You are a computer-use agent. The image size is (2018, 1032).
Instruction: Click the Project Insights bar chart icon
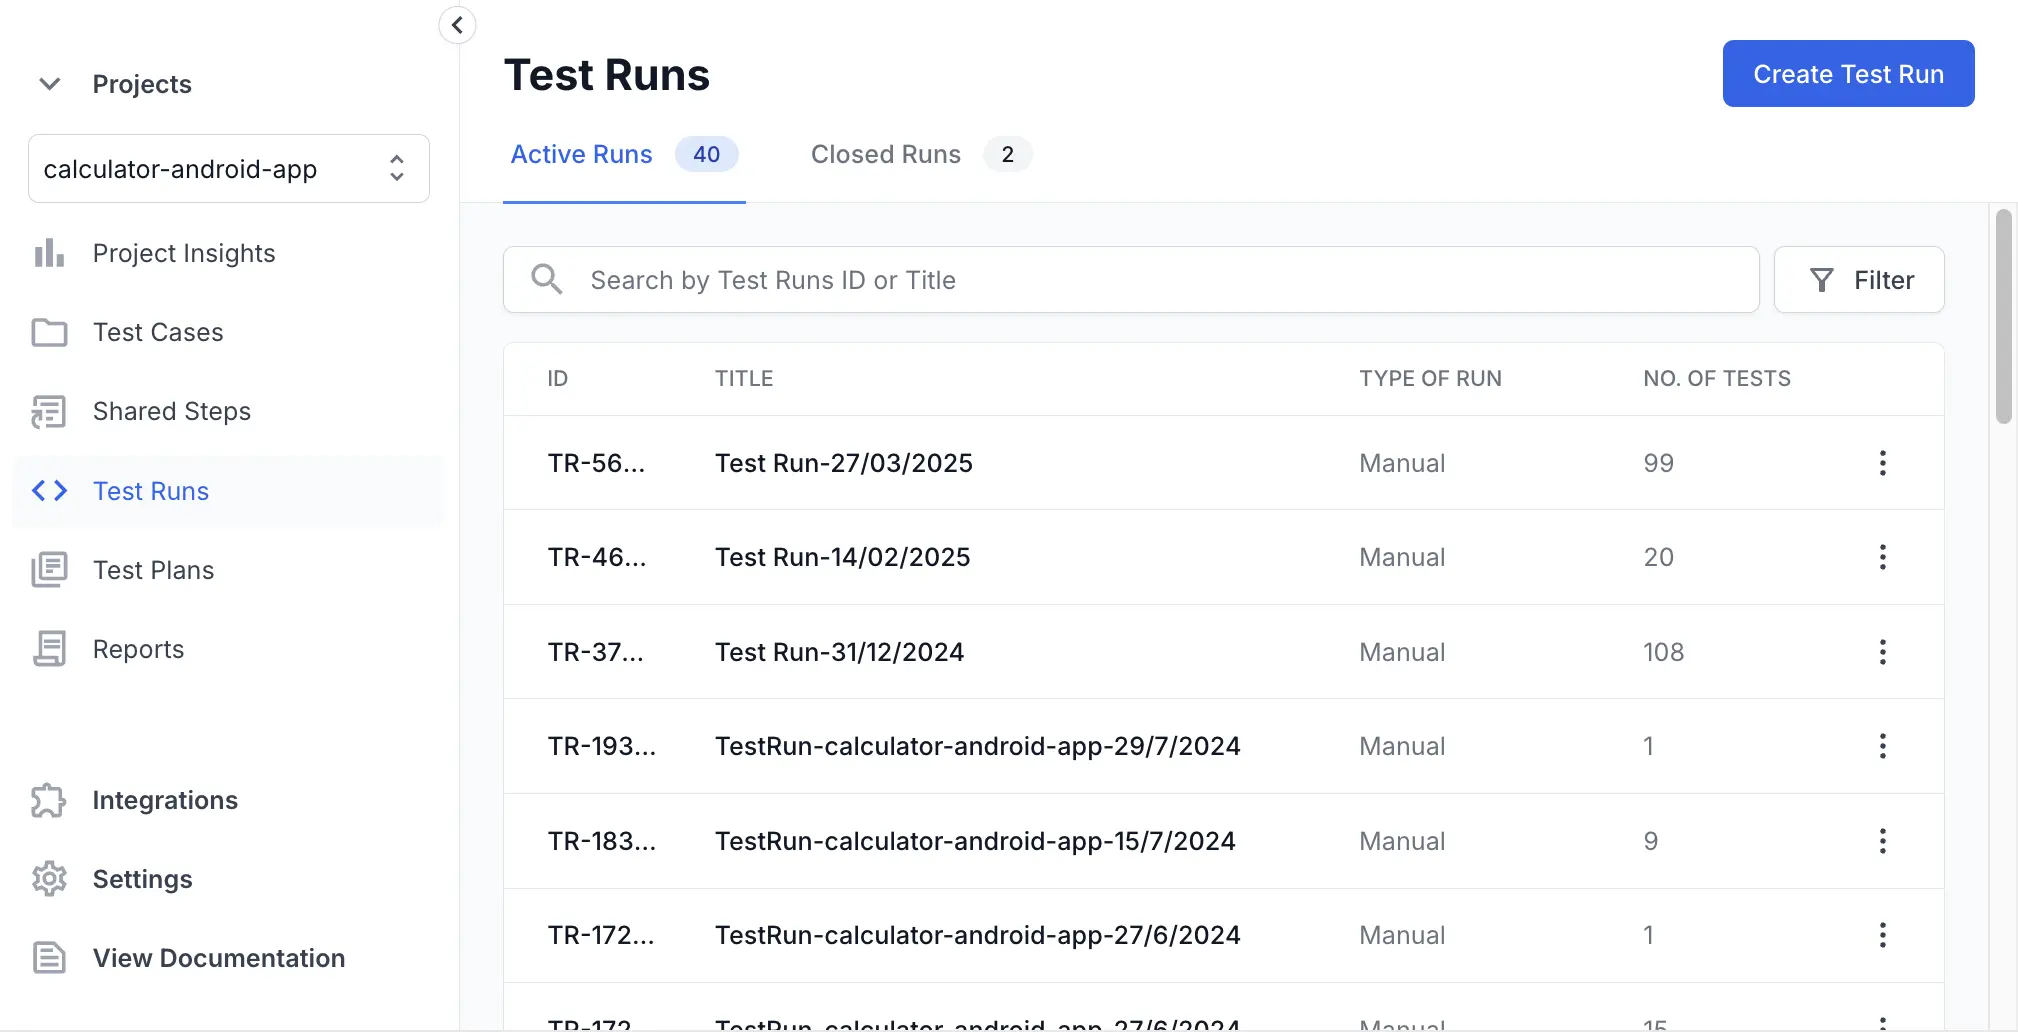tap(49, 253)
